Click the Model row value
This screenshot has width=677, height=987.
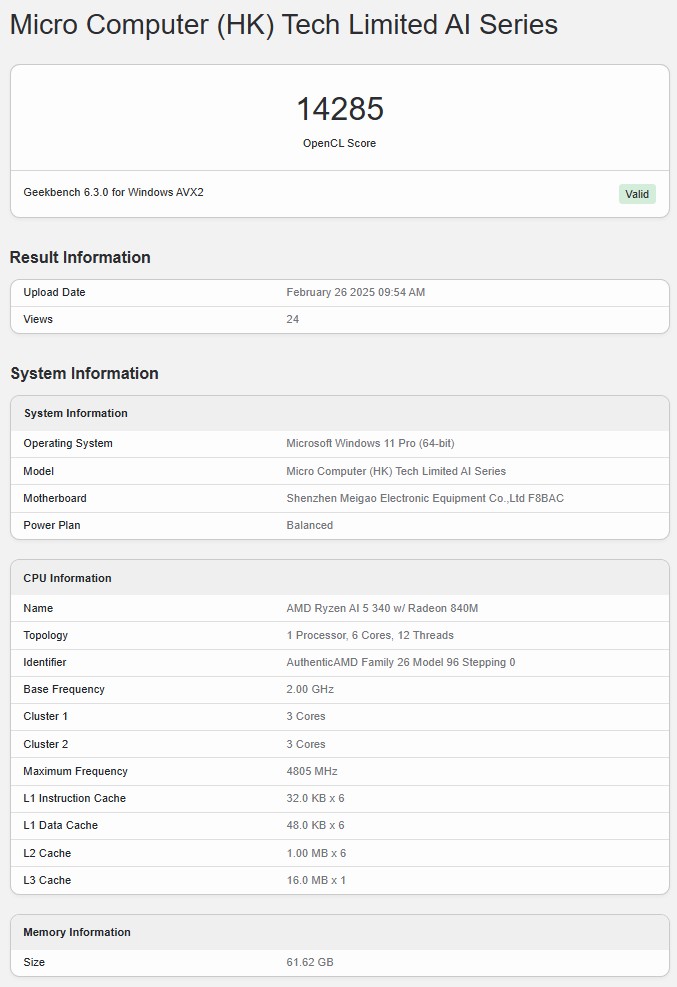[x=396, y=471]
